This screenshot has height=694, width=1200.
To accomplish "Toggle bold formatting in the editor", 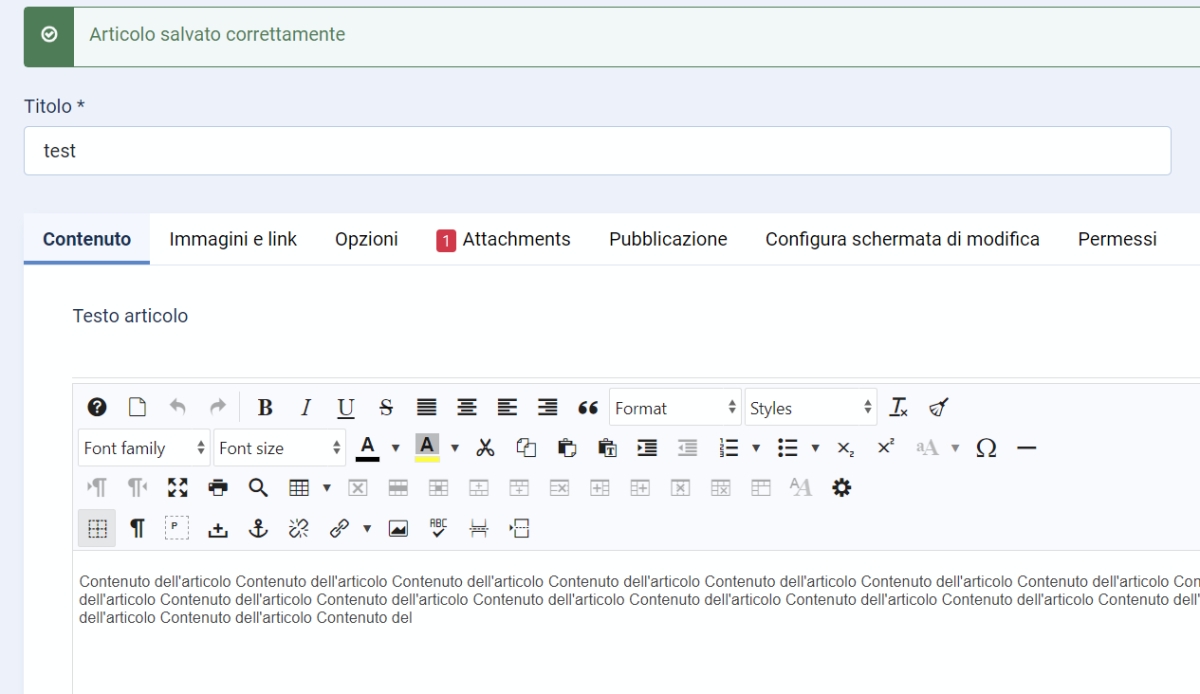I will (x=265, y=408).
